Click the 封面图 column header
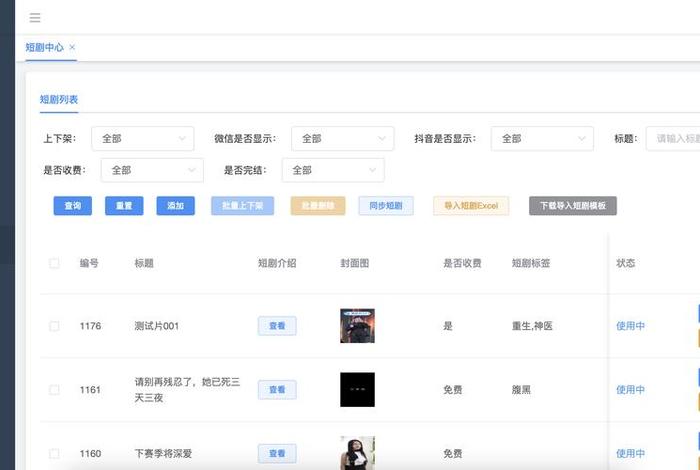This screenshot has height=470, width=700. [354, 263]
